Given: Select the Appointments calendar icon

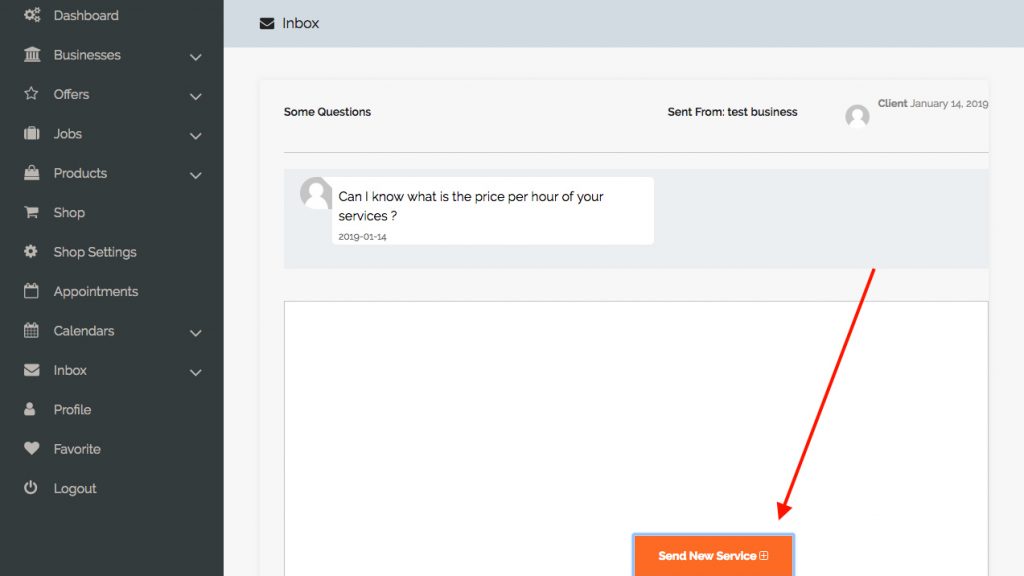Looking at the screenshot, I should 31,291.
